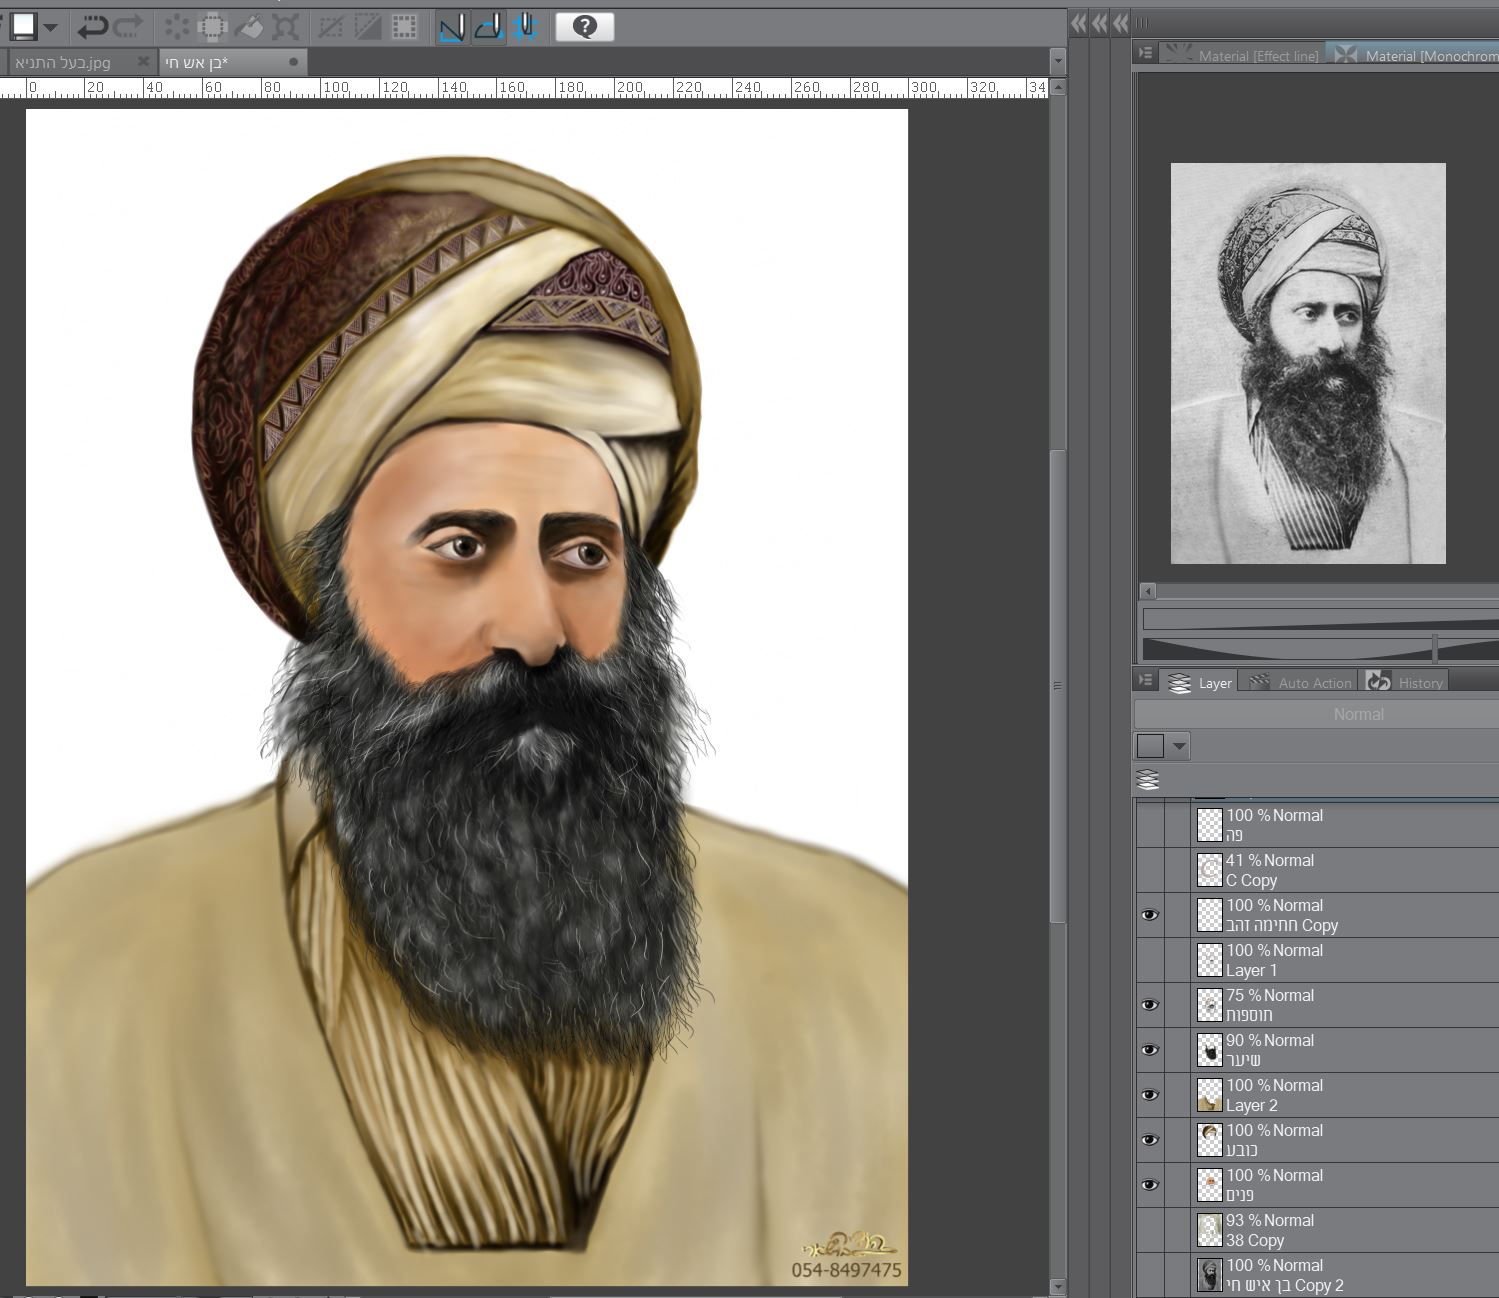Click the Redo arrow in toolbar
1499x1298 pixels.
(x=129, y=27)
